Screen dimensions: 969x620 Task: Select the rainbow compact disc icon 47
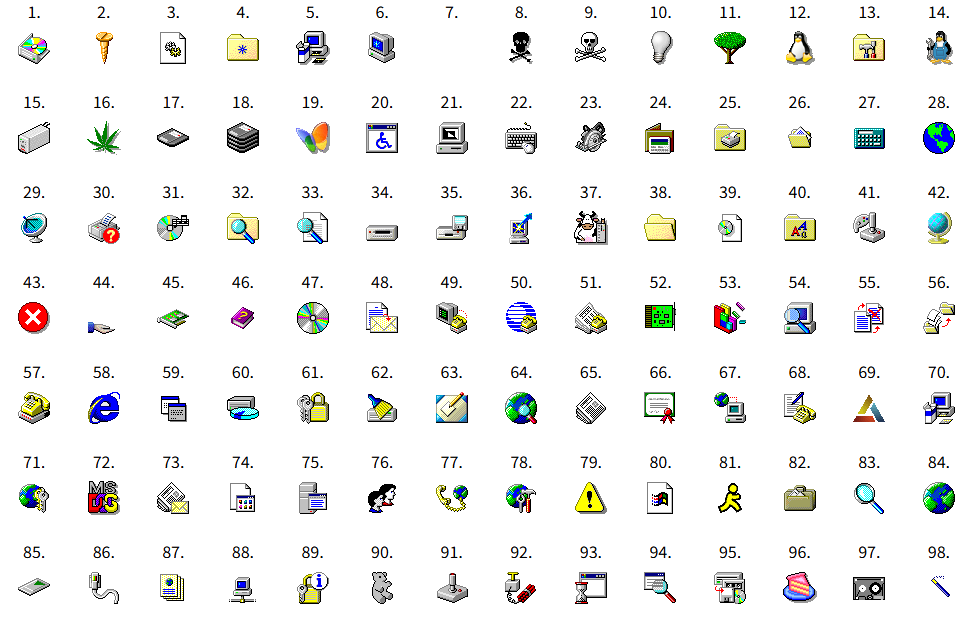coord(313,318)
